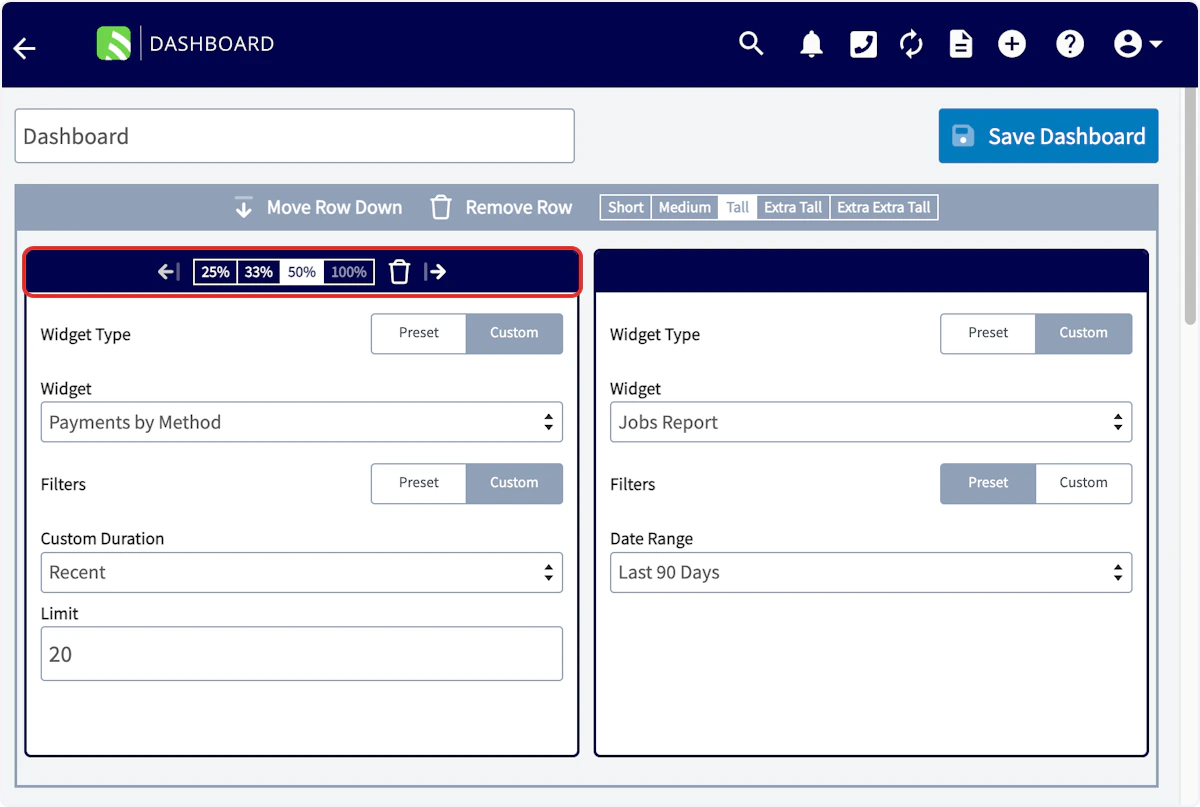Select Custom widget type for Payments widget
Screen dimensions: 1200x807
(514, 333)
